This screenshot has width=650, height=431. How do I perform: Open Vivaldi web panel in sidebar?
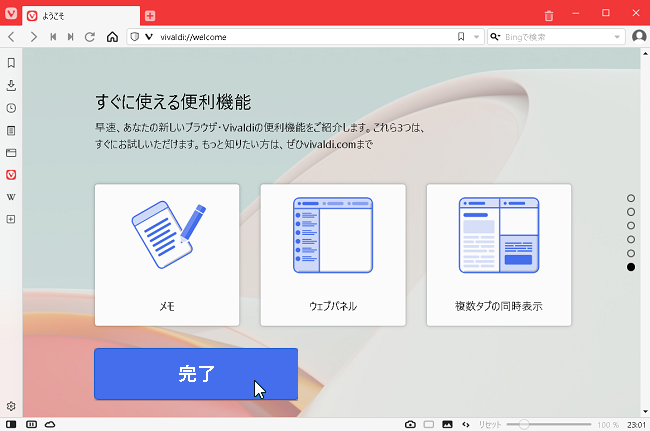[11, 175]
